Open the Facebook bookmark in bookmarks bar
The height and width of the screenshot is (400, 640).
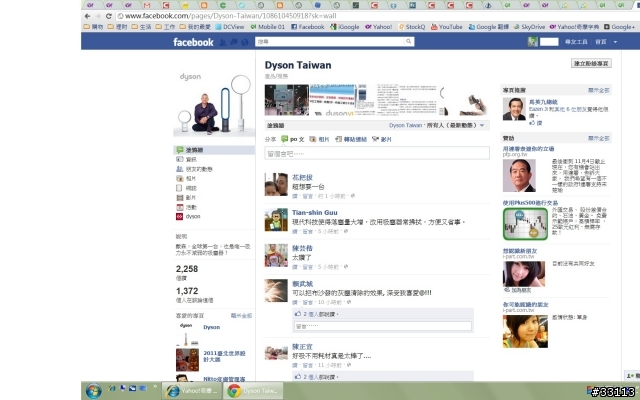[308, 27]
